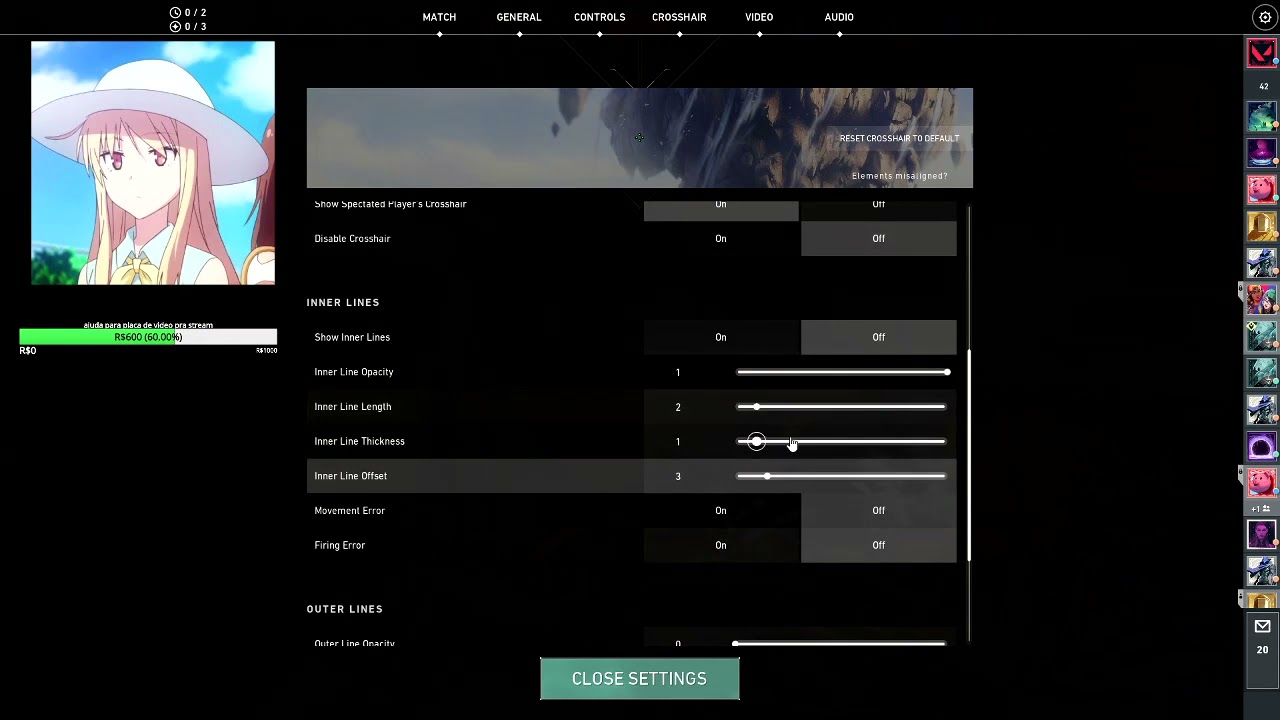The image size is (1280, 720).
Task: Enable inner lines Firing Error On
Action: (721, 545)
